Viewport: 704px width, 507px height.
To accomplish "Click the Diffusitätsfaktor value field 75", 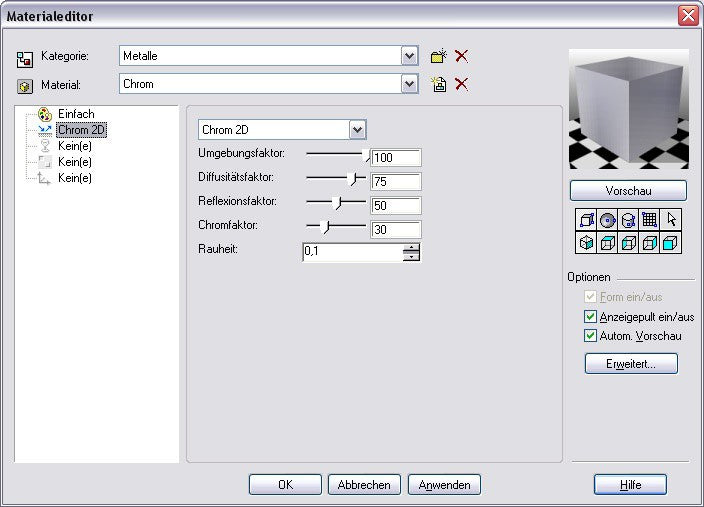I will click(396, 181).
